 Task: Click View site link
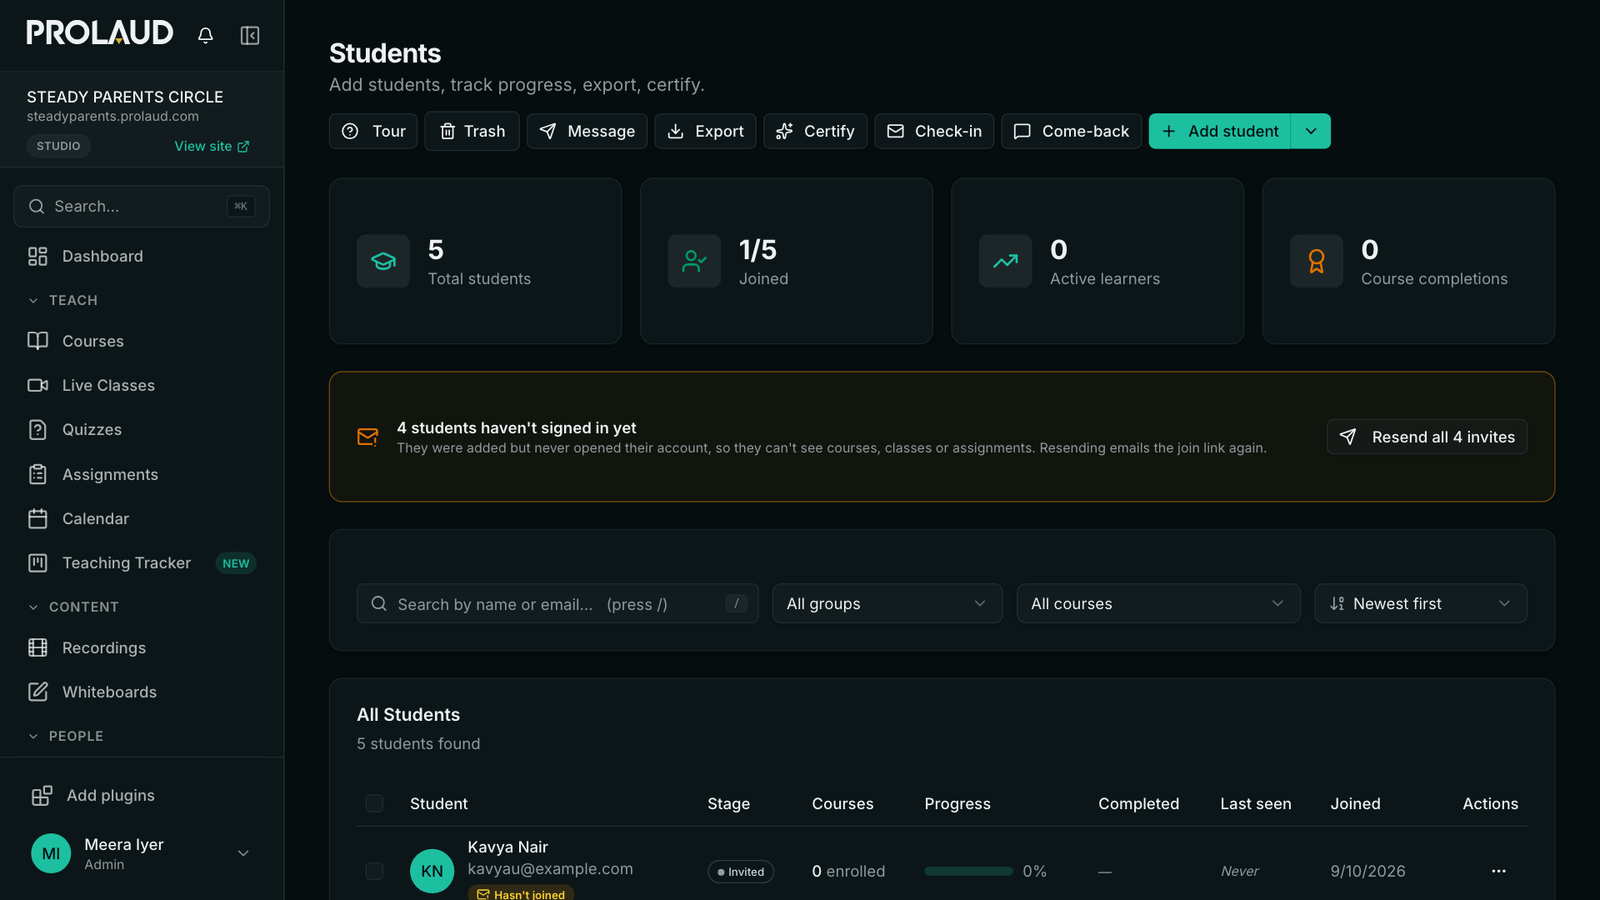pyautogui.click(x=212, y=146)
